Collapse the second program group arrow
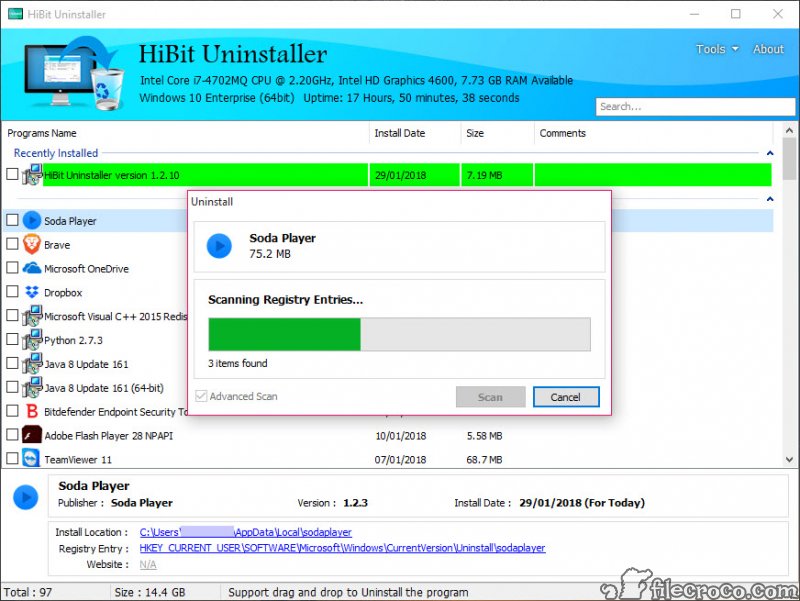 (x=770, y=198)
